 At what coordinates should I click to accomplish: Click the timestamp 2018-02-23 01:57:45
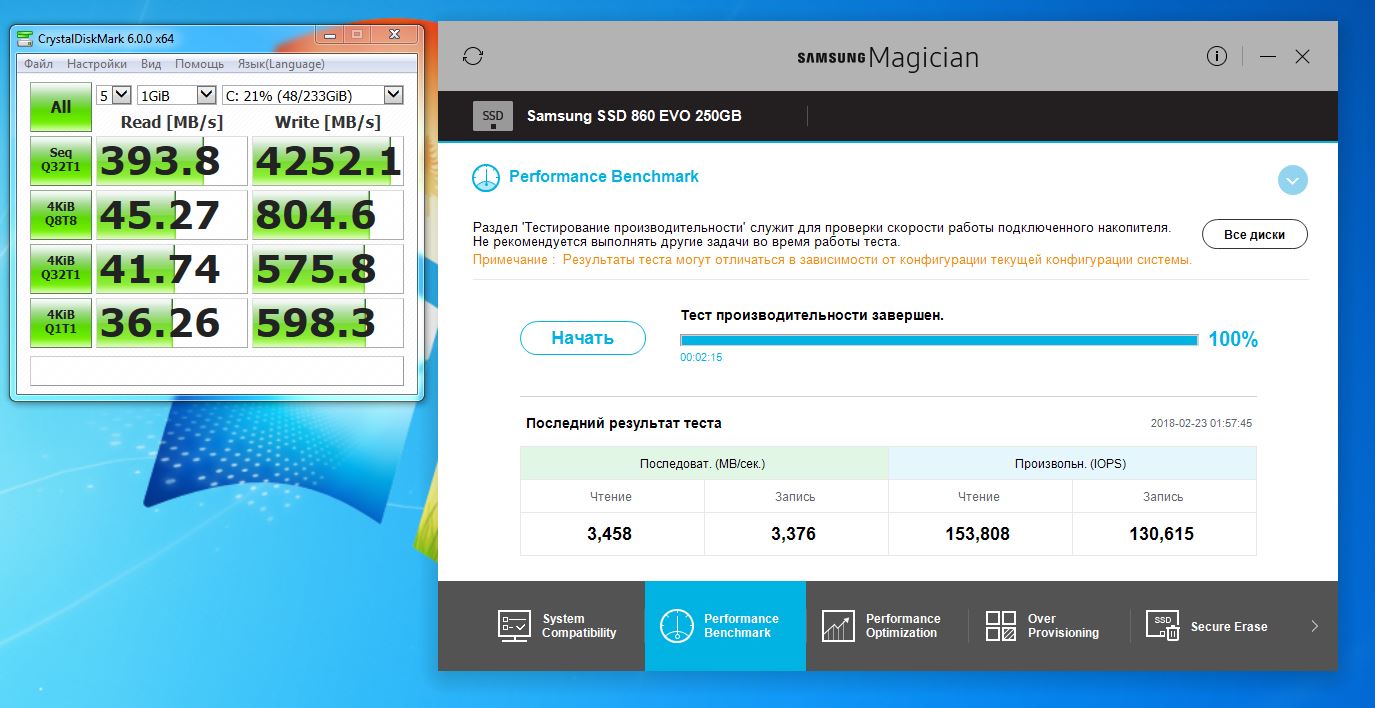pyautogui.click(x=1201, y=423)
